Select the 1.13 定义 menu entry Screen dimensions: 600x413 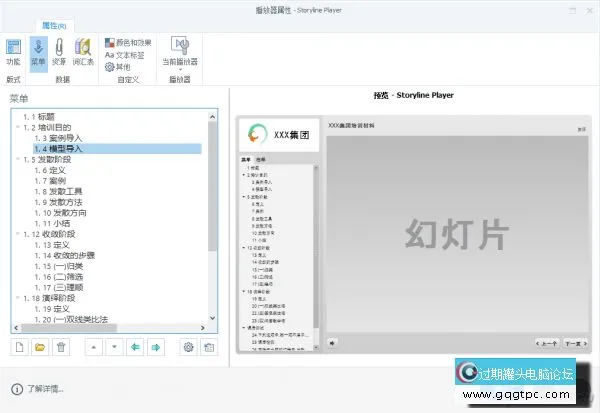(x=52, y=245)
